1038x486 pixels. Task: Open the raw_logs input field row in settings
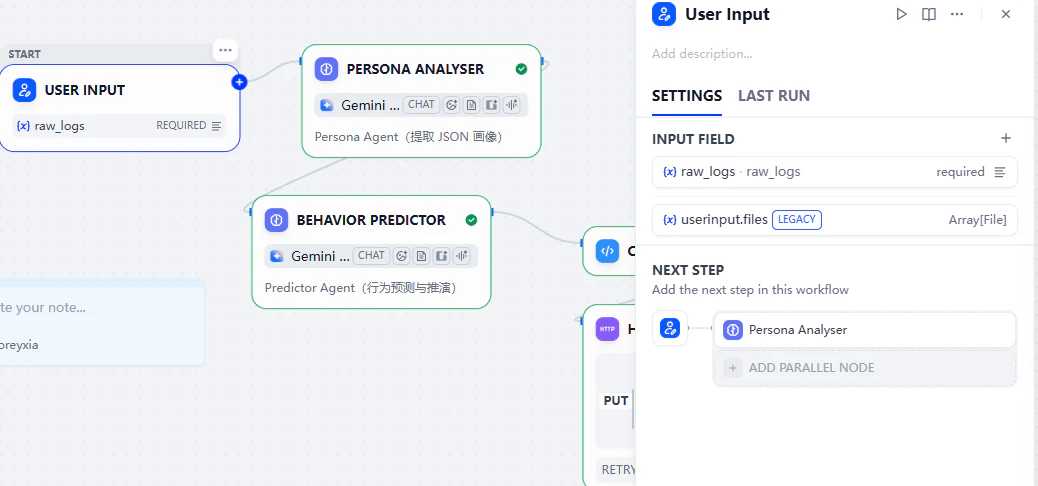click(x=834, y=172)
